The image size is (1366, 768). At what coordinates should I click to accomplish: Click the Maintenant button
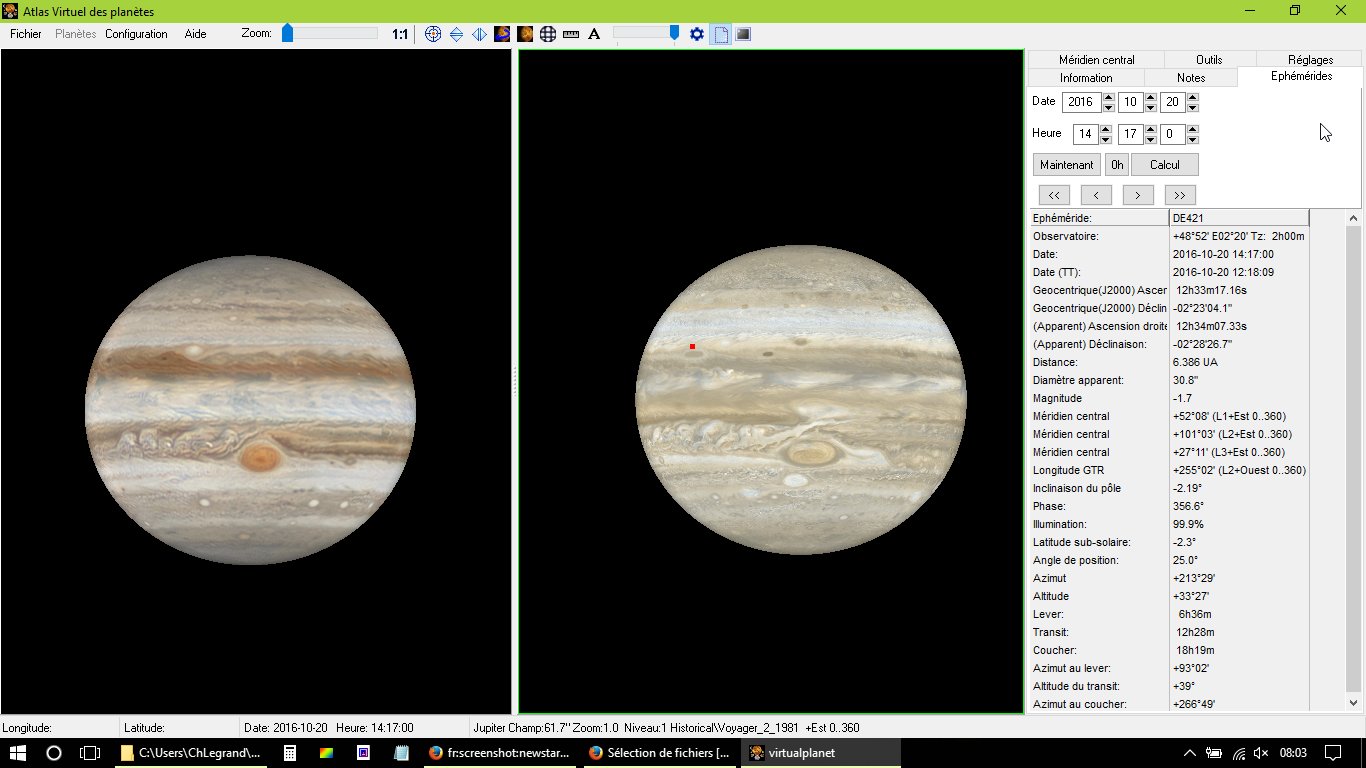click(1067, 165)
